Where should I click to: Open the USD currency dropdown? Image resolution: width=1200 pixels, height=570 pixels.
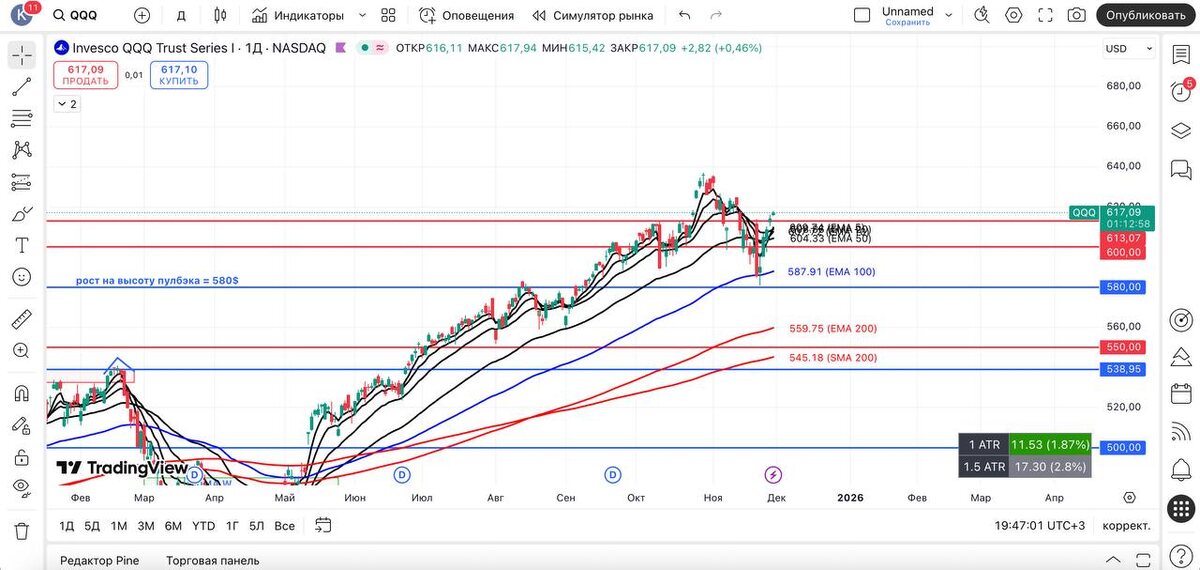[1127, 48]
